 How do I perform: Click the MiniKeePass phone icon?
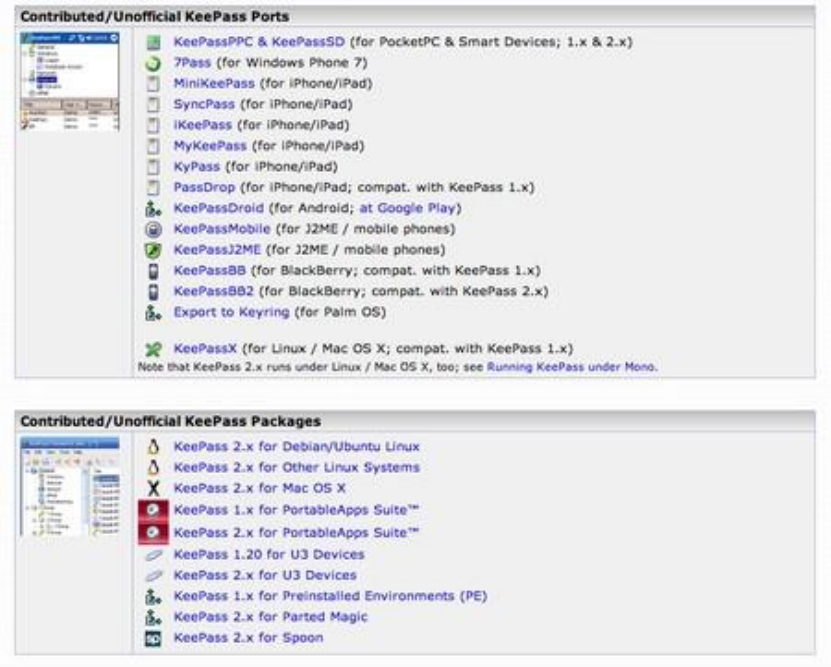[153, 84]
